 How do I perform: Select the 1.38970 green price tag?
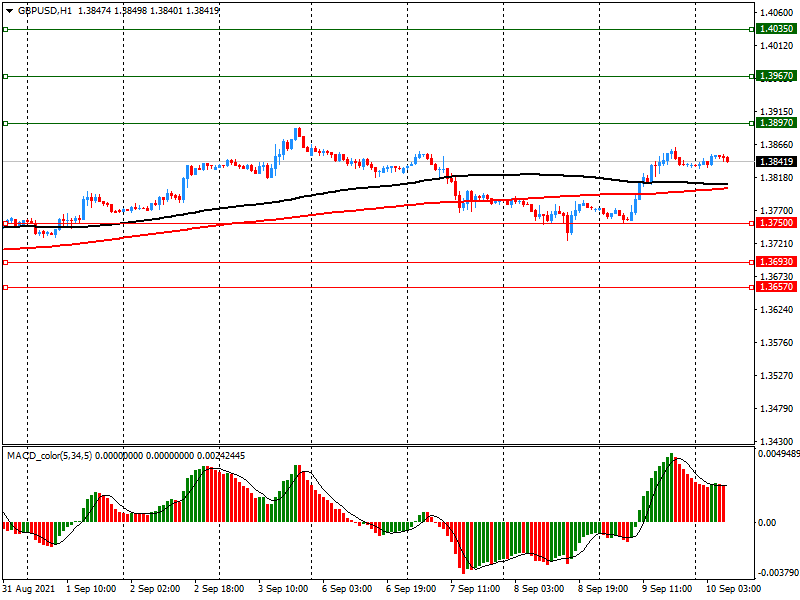pos(776,123)
